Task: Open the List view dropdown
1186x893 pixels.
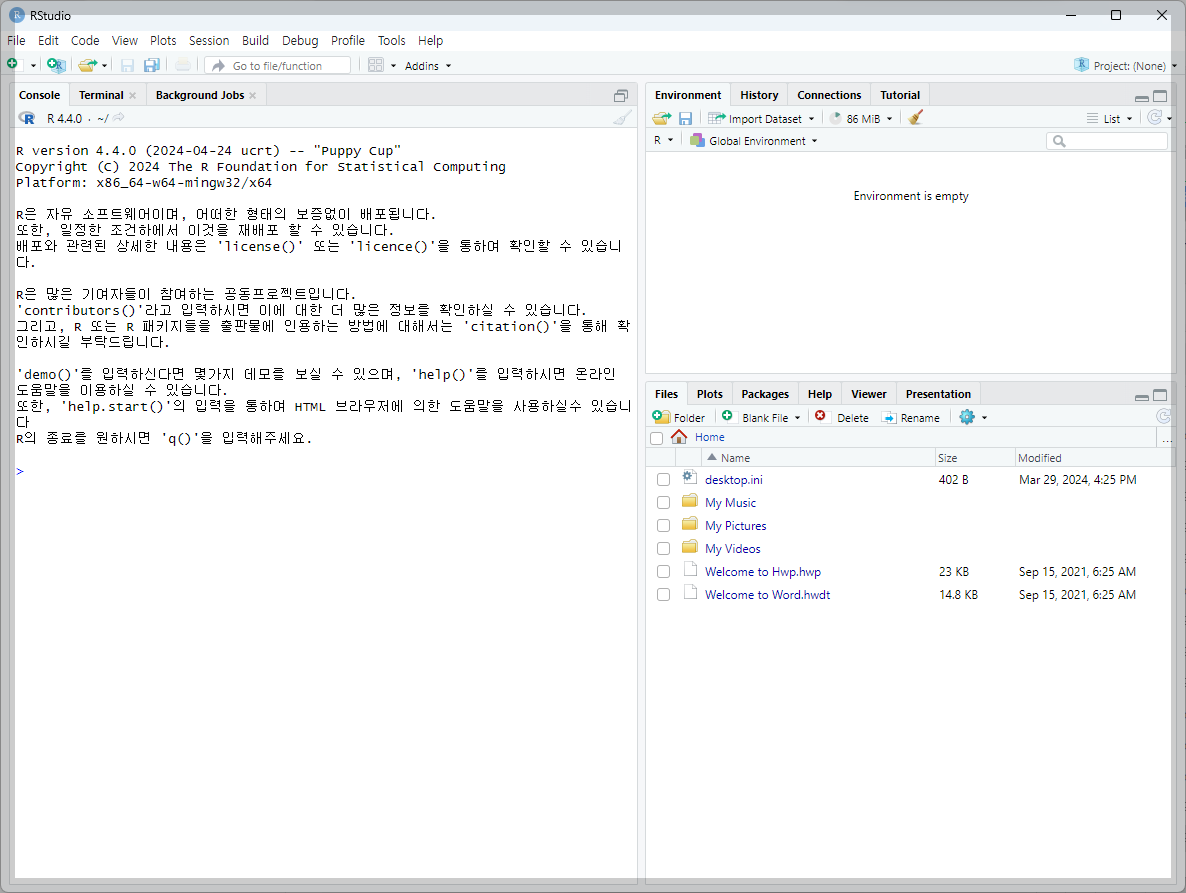Action: point(1110,119)
